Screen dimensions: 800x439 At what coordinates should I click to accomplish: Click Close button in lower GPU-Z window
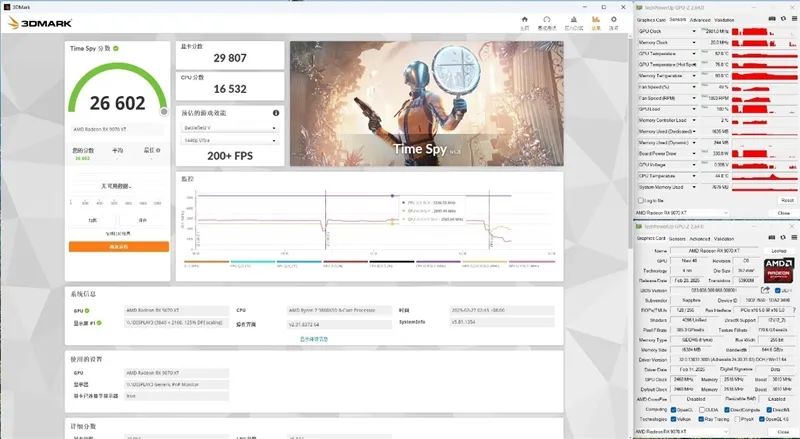(784, 432)
